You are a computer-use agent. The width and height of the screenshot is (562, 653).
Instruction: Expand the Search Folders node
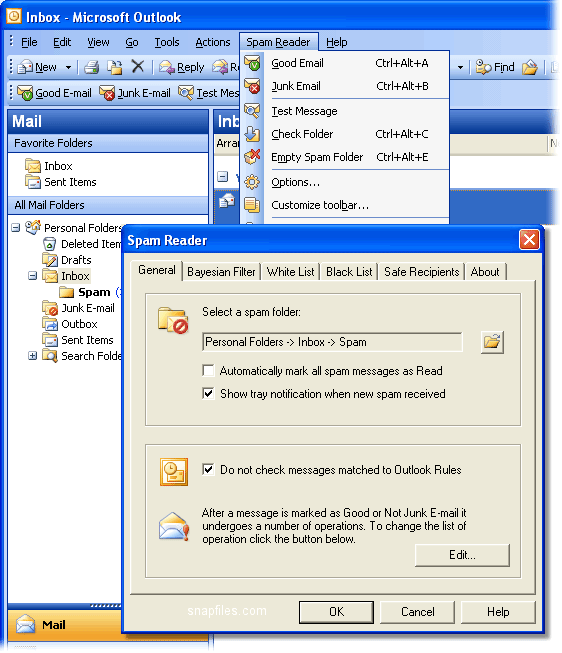pos(32,356)
